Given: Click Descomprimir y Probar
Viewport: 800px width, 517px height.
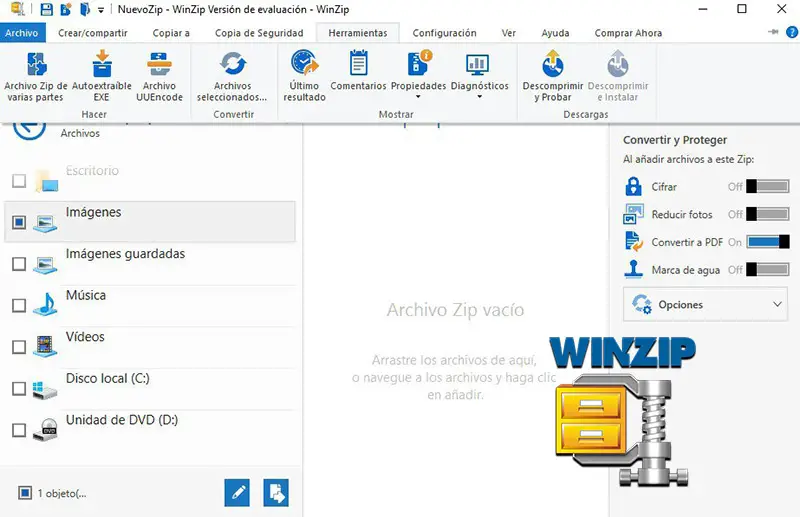Looking at the screenshot, I should 553,77.
